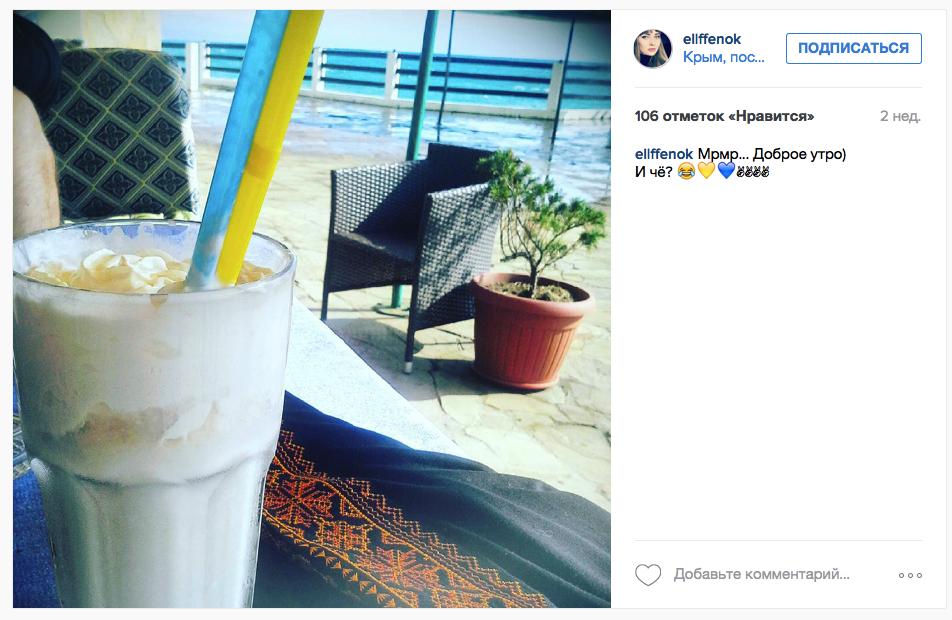The width and height of the screenshot is (952, 620).
Task: View the 106 отметок «Нравится» likes list
Action: (x=724, y=116)
